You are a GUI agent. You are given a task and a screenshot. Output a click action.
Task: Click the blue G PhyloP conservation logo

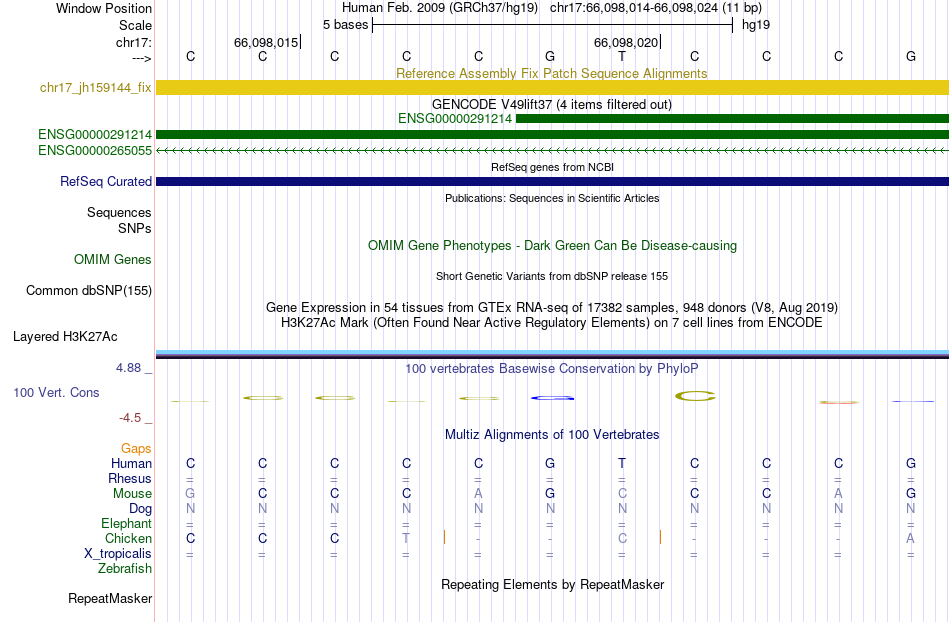click(x=552, y=398)
